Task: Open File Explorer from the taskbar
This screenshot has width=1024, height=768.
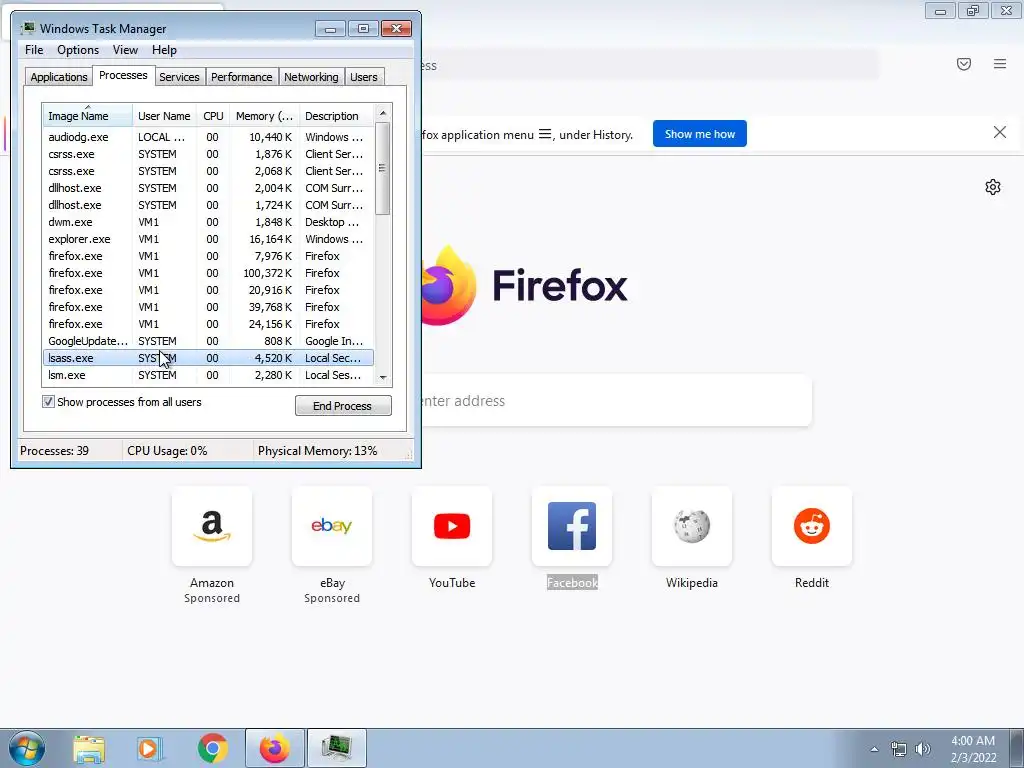Action: pos(89,748)
